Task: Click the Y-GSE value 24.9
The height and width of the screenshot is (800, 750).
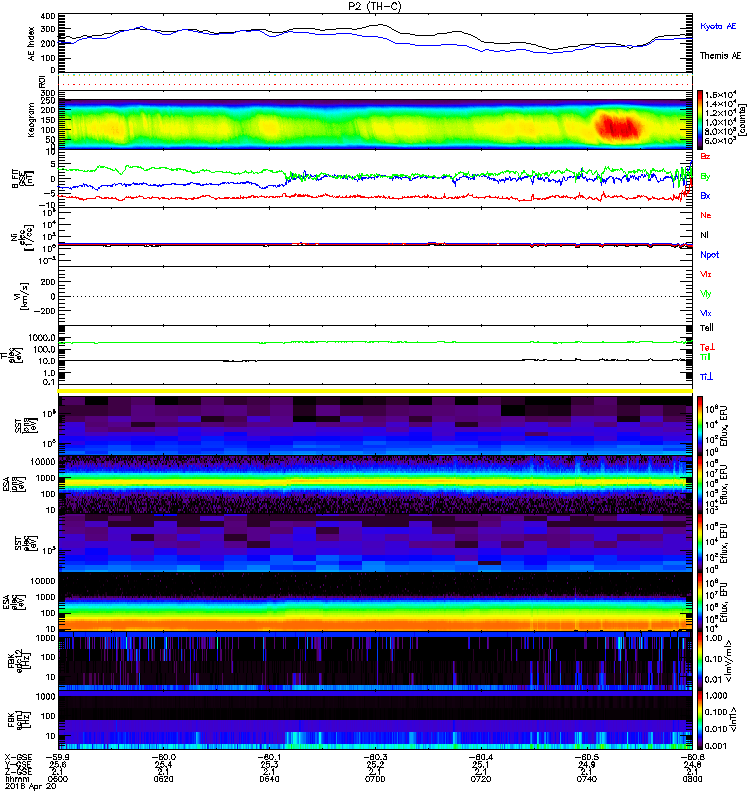Action: point(587,764)
